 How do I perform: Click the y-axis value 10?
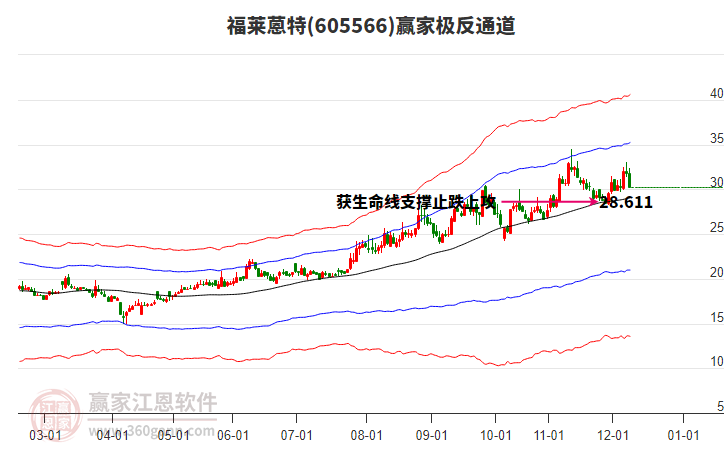click(717, 362)
